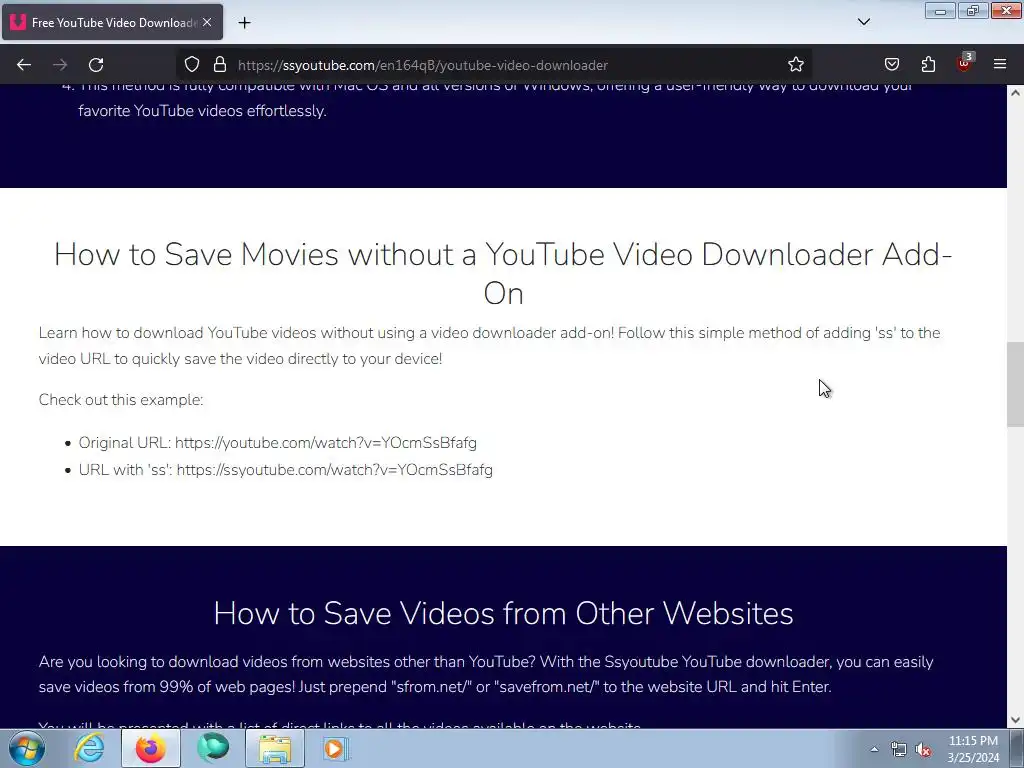This screenshot has height=768, width=1024.
Task: Click paragraph starting 'Learn how to download'
Action: point(489,345)
